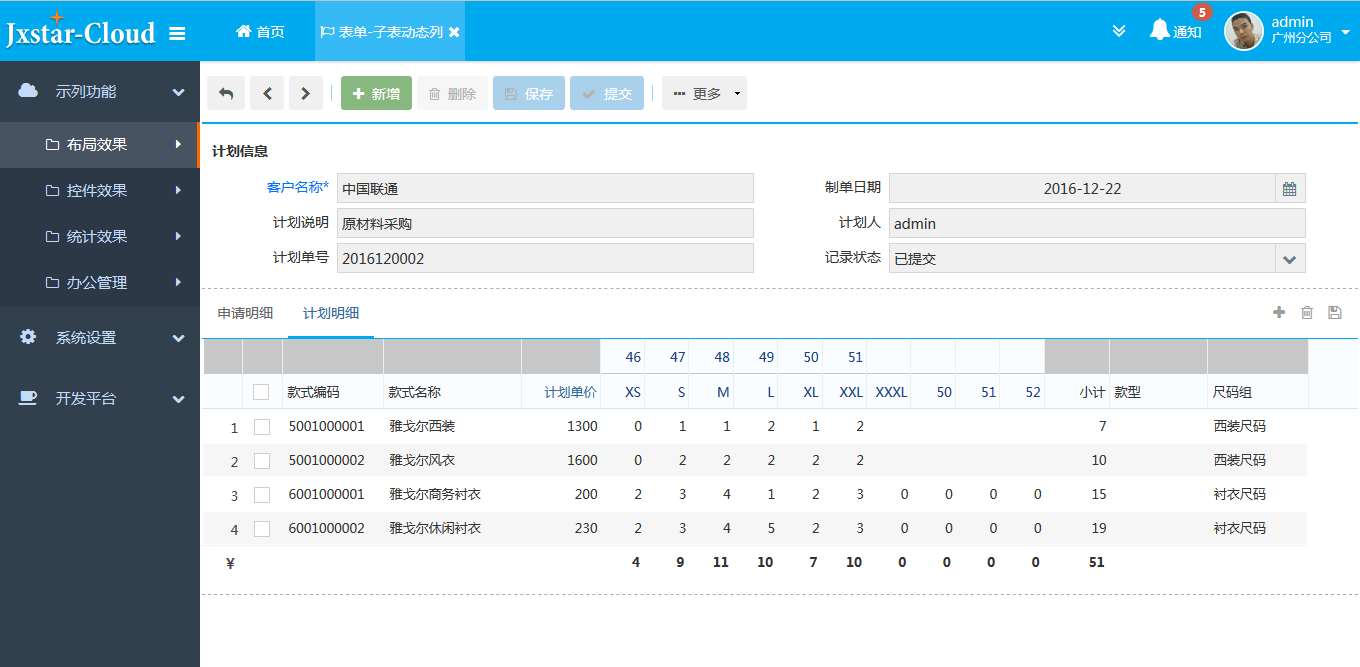Click the Jxstar-Cloud logo
This screenshot has width=1360, height=667.
click(81, 32)
